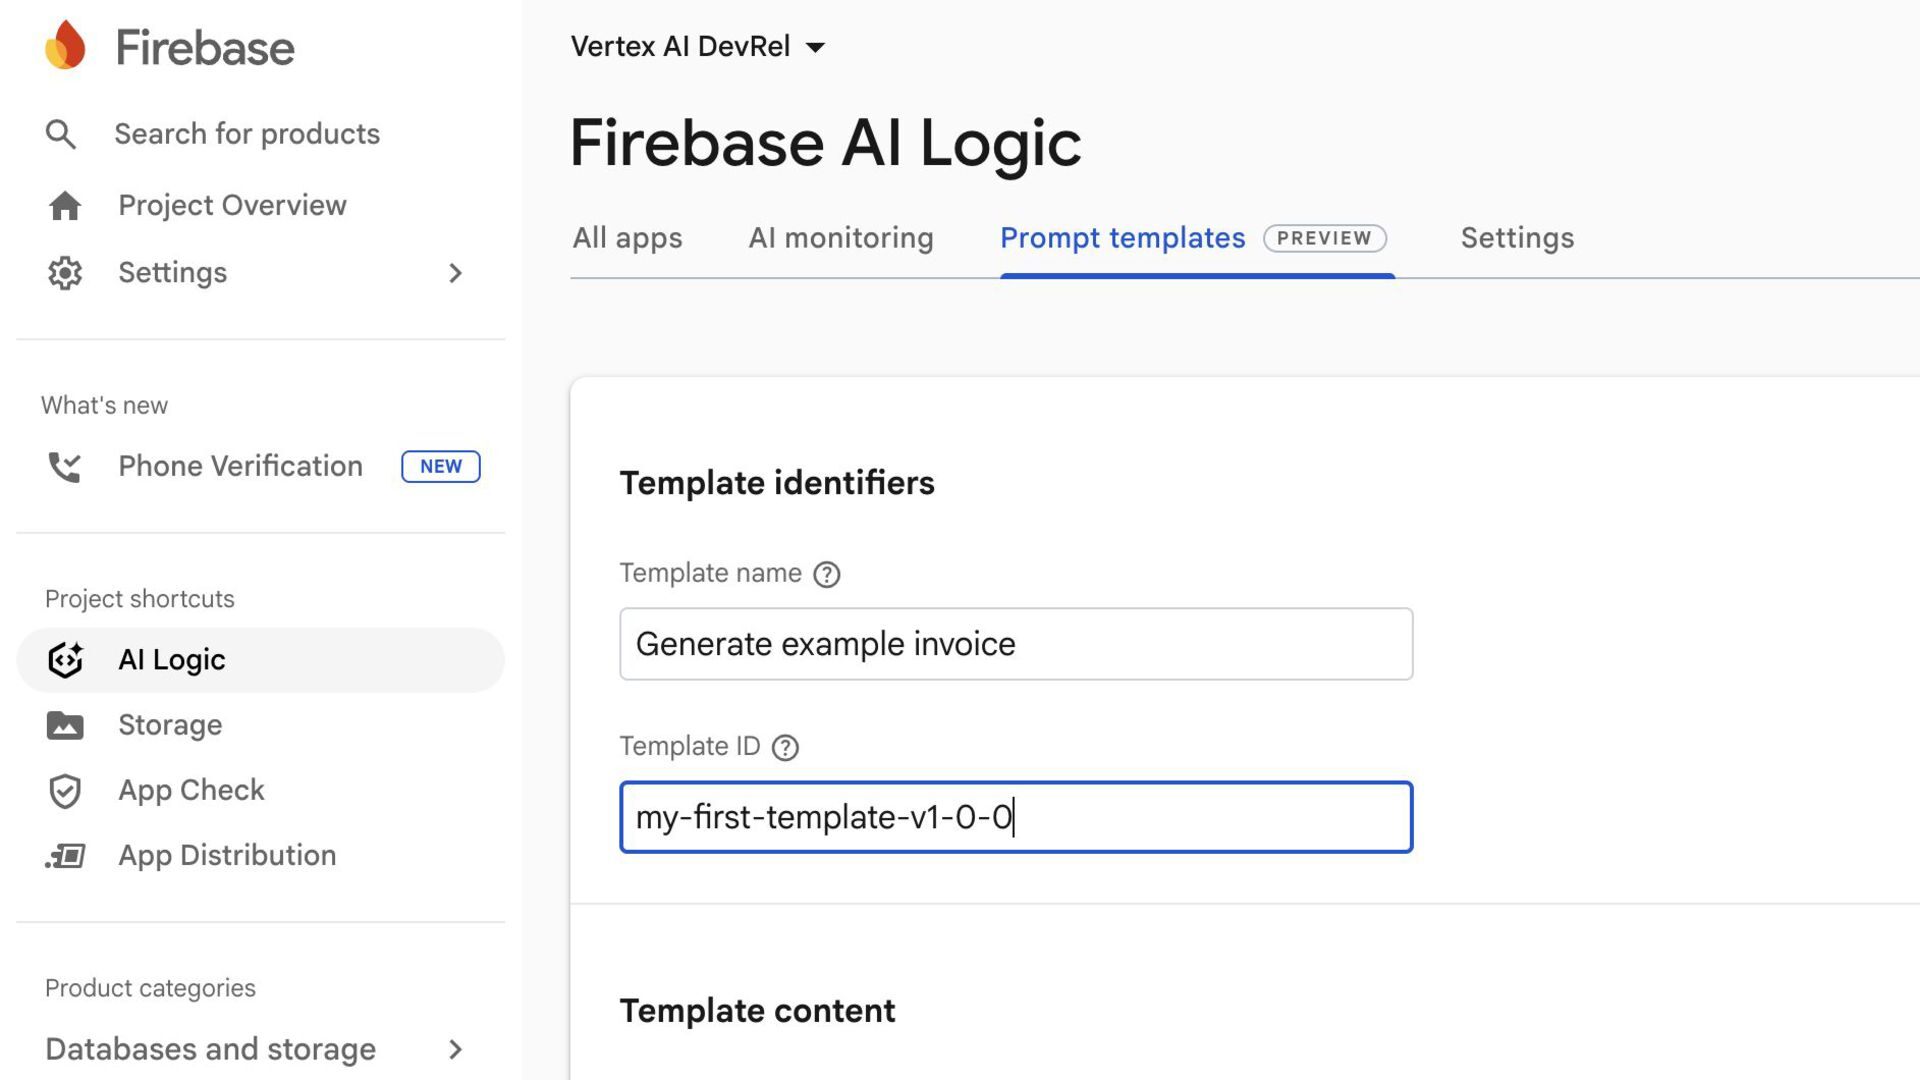Open Template ID help tooltip icon
Viewport: 1920px width, 1080px height.
point(786,747)
